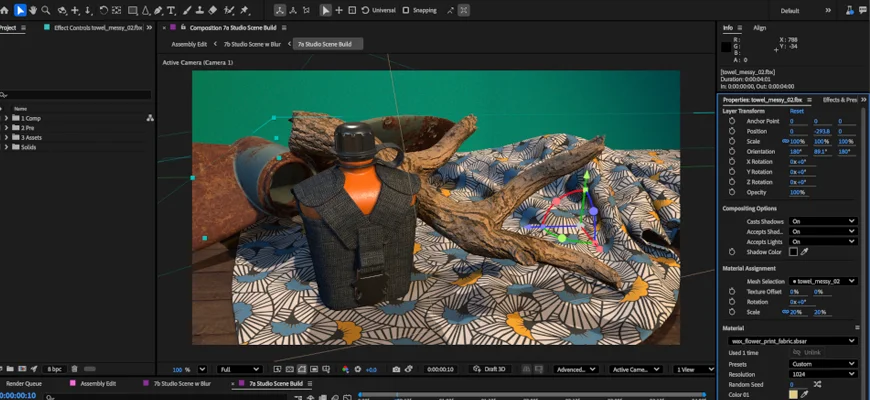The height and width of the screenshot is (400, 870).
Task: Toggle the Snapping checkbox
Action: (406, 10)
